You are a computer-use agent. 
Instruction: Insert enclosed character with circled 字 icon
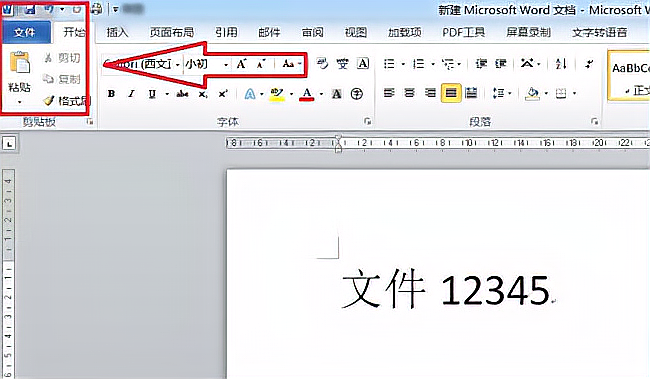[357, 94]
